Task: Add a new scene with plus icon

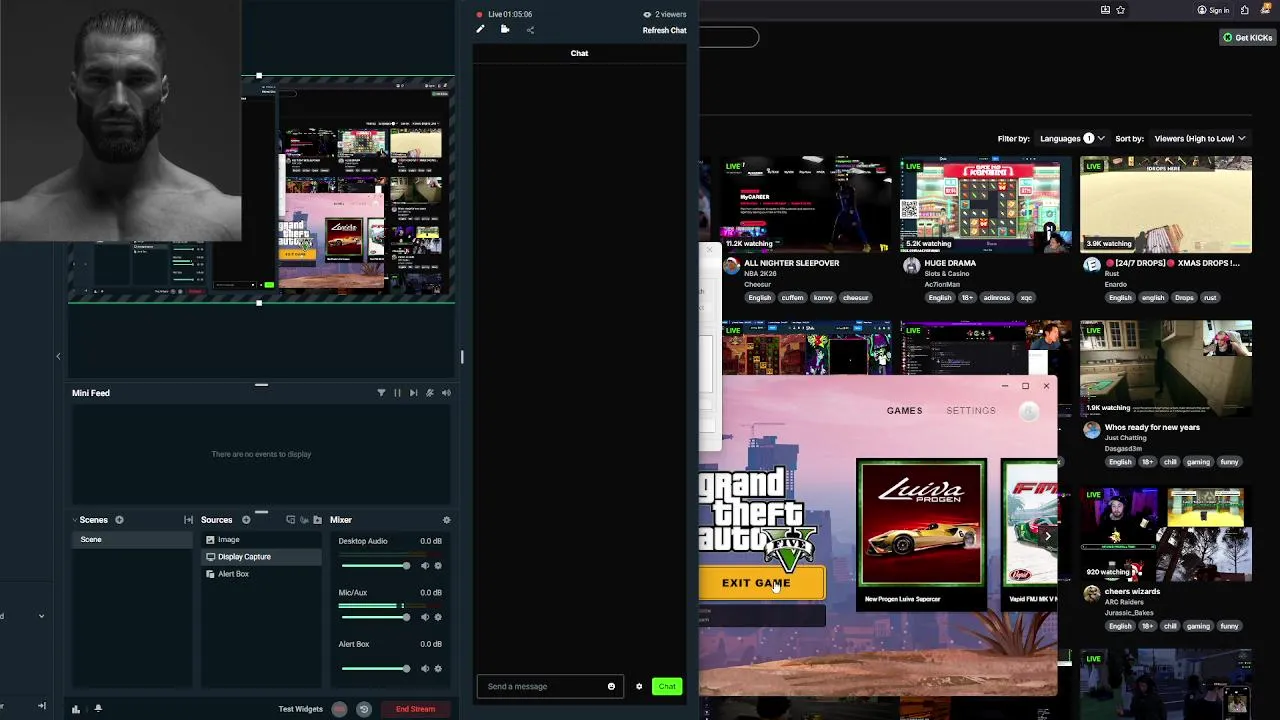Action: (x=119, y=520)
